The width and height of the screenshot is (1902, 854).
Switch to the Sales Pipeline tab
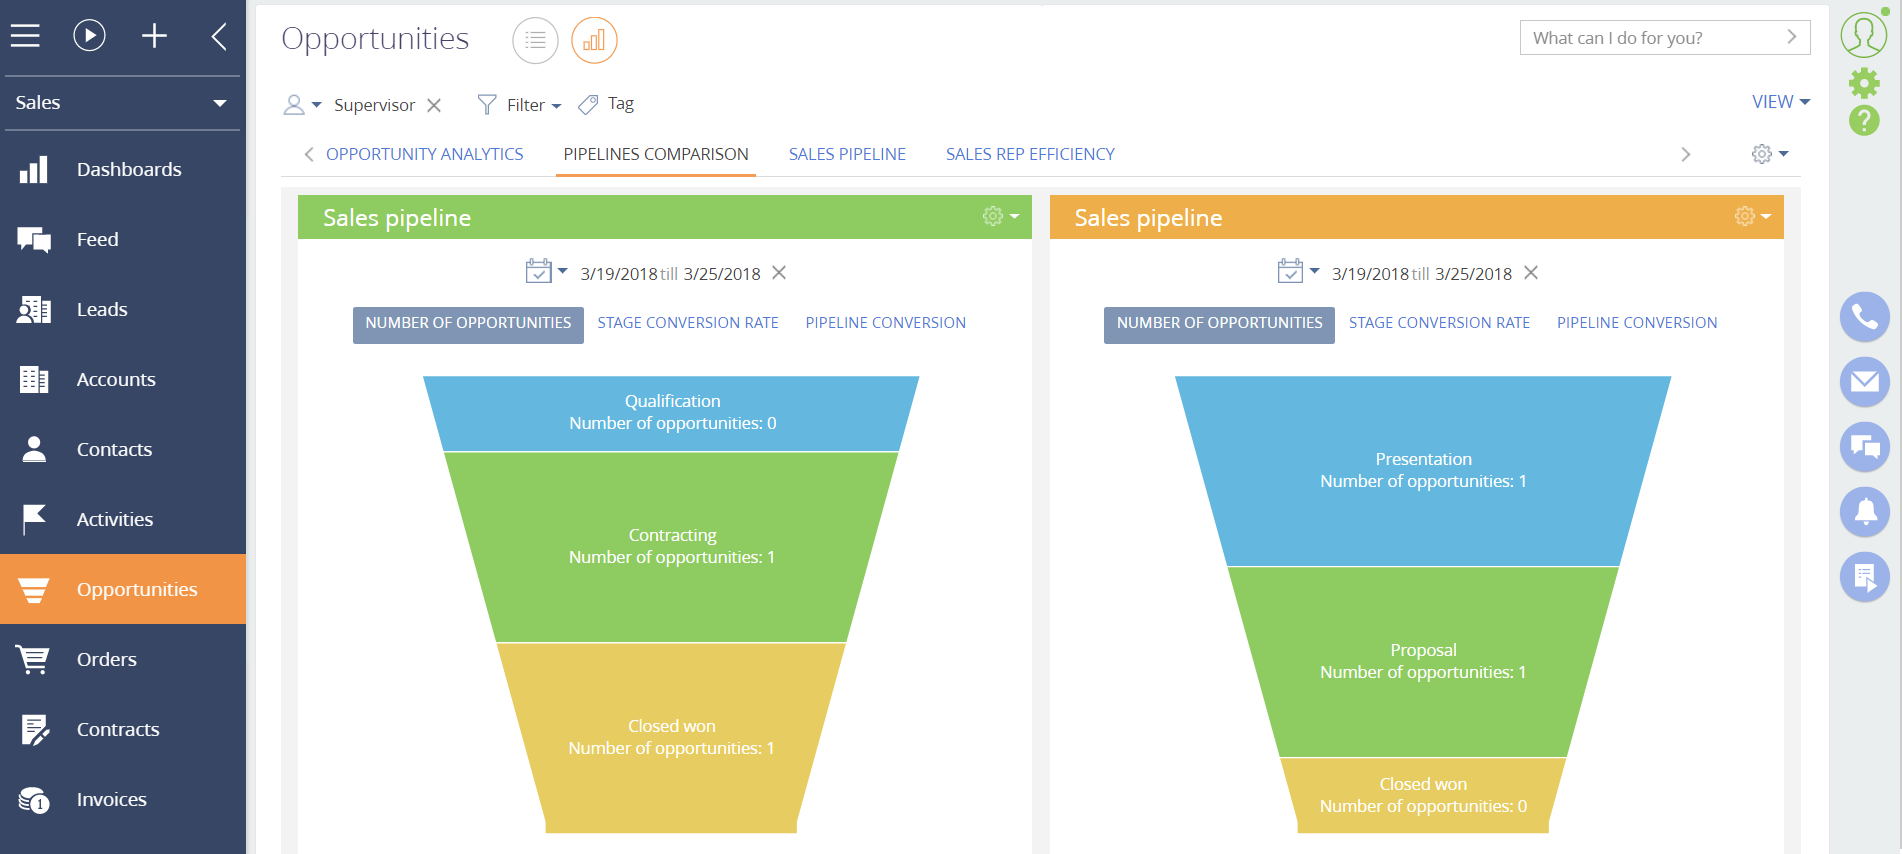coord(846,154)
